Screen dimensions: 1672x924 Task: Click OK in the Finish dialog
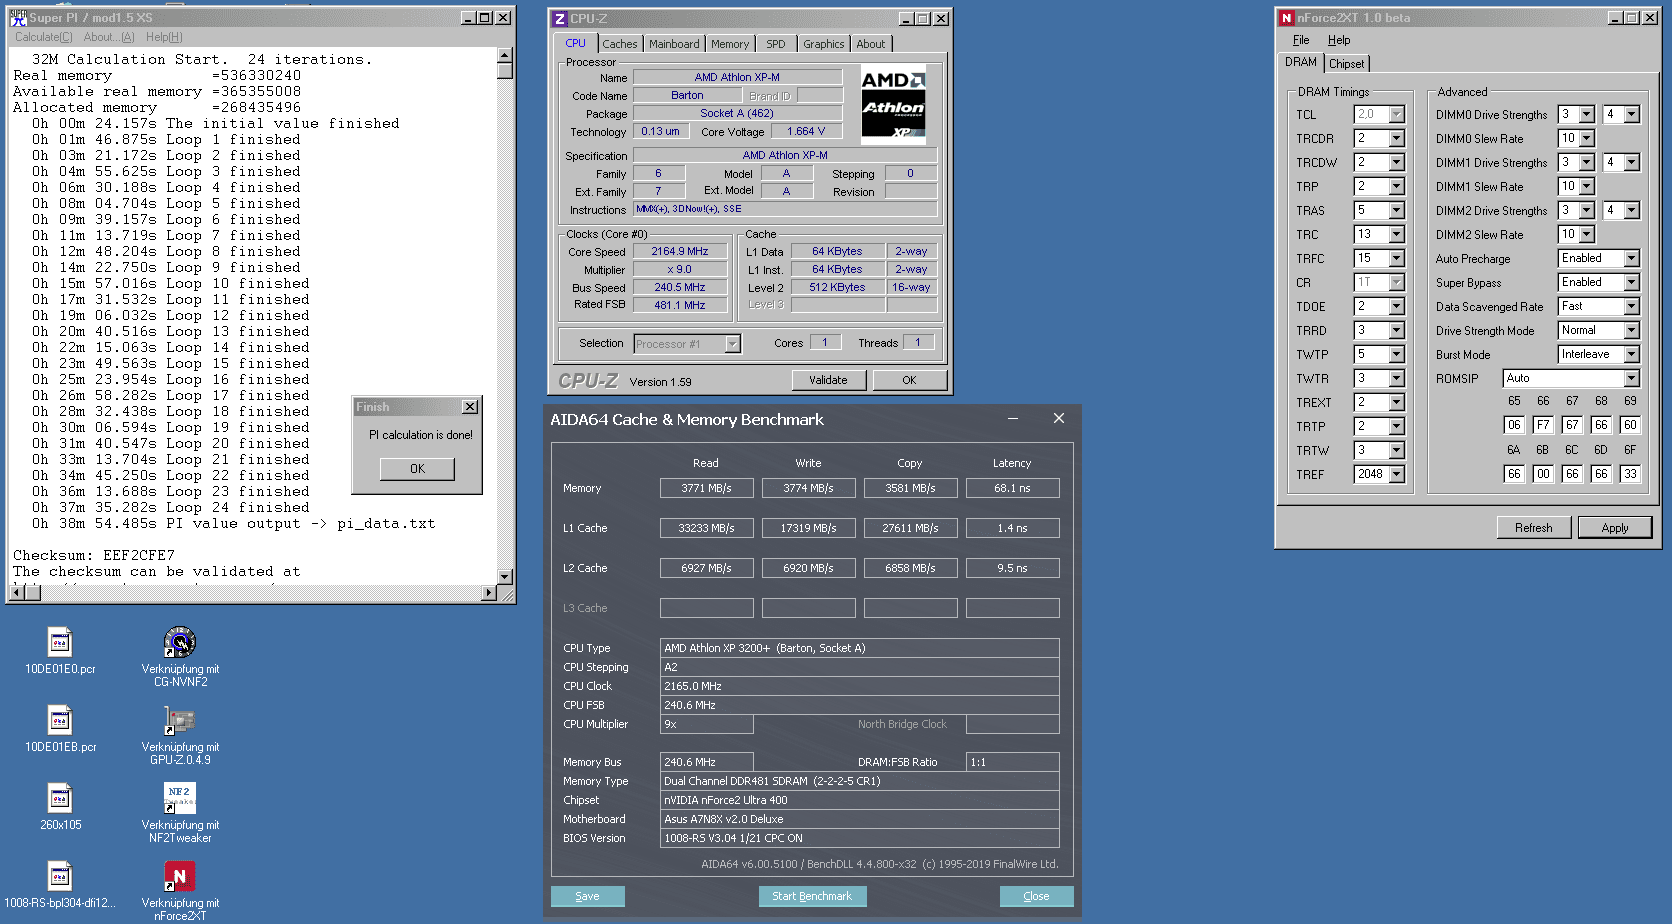tap(417, 469)
